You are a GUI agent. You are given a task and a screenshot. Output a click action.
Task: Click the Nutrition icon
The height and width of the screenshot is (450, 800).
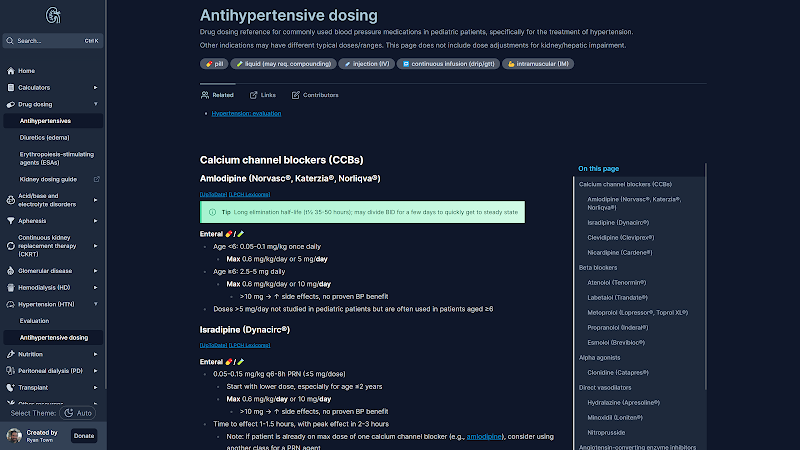click(11, 354)
